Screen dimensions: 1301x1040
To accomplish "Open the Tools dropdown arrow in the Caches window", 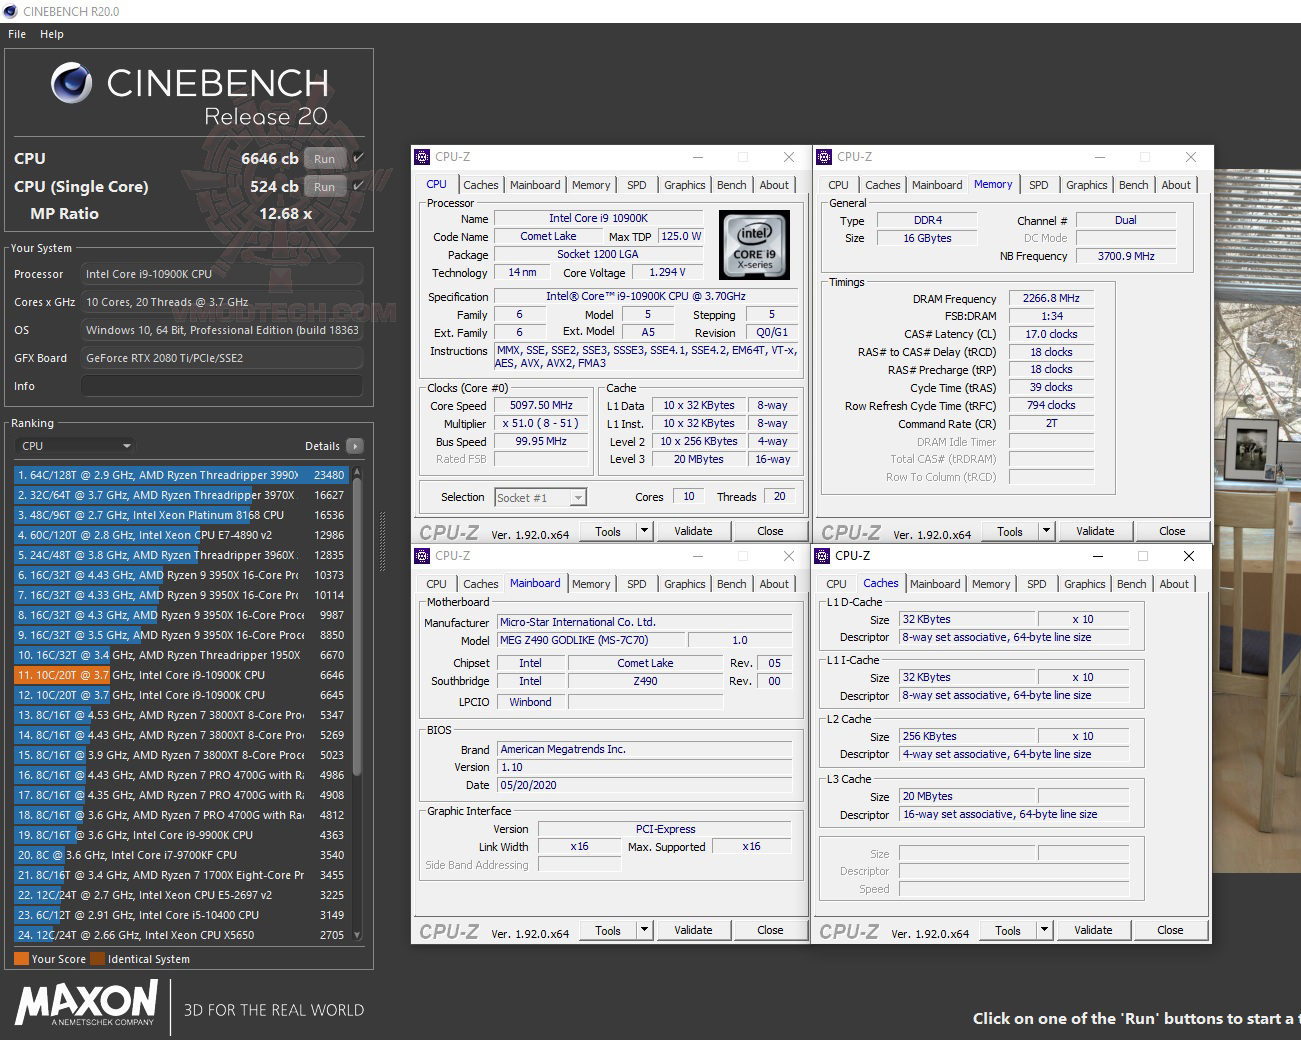I will (x=1046, y=930).
